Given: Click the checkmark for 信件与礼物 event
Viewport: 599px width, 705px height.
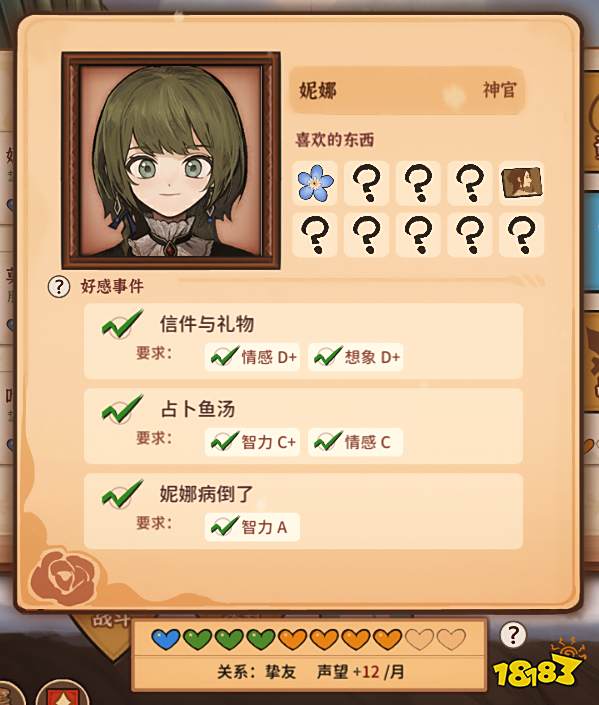Looking at the screenshot, I should (x=121, y=323).
